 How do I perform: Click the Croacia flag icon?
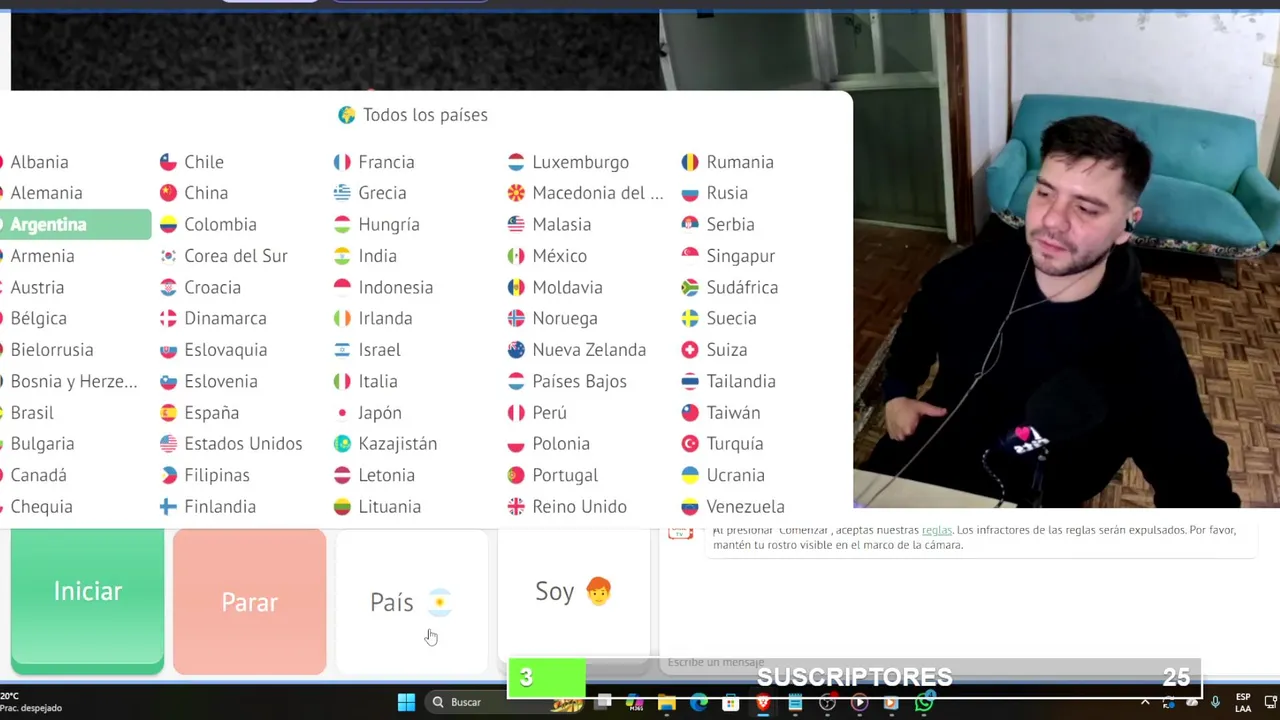pyautogui.click(x=168, y=287)
